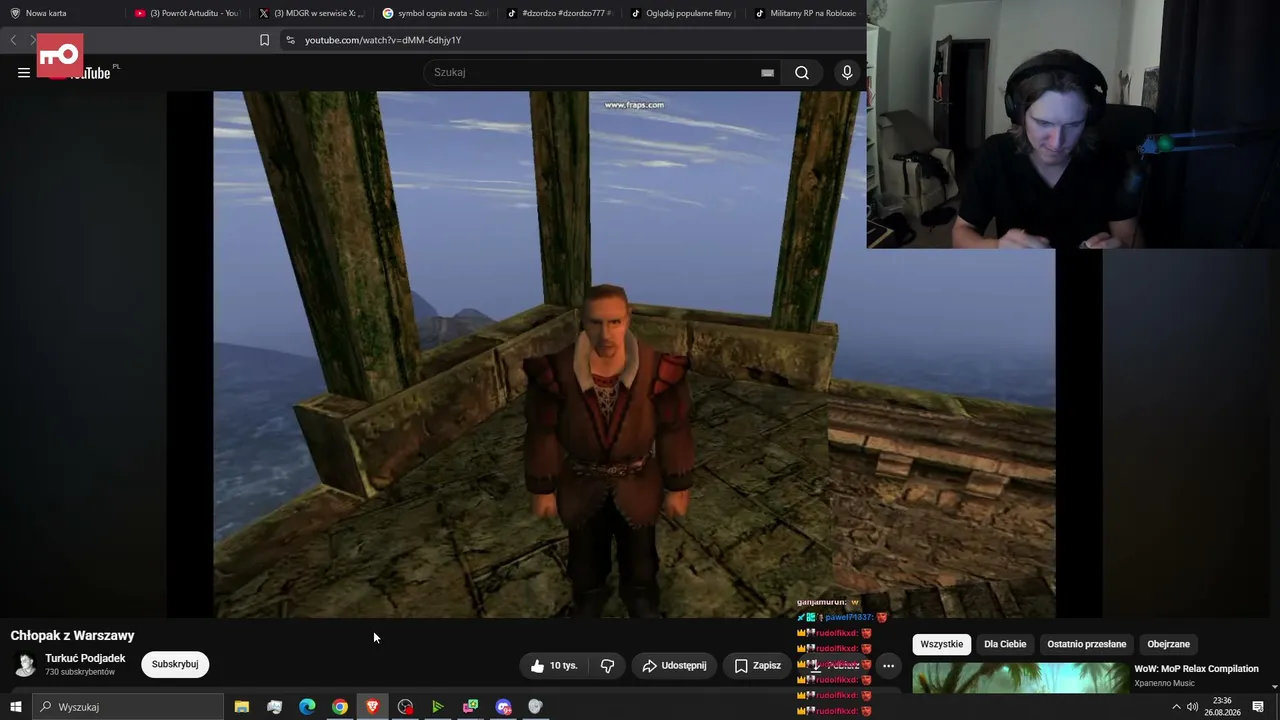Open the WoW: MoP Relax Compilation thumbnail
The width and height of the screenshot is (1280, 720).
pos(1019,677)
